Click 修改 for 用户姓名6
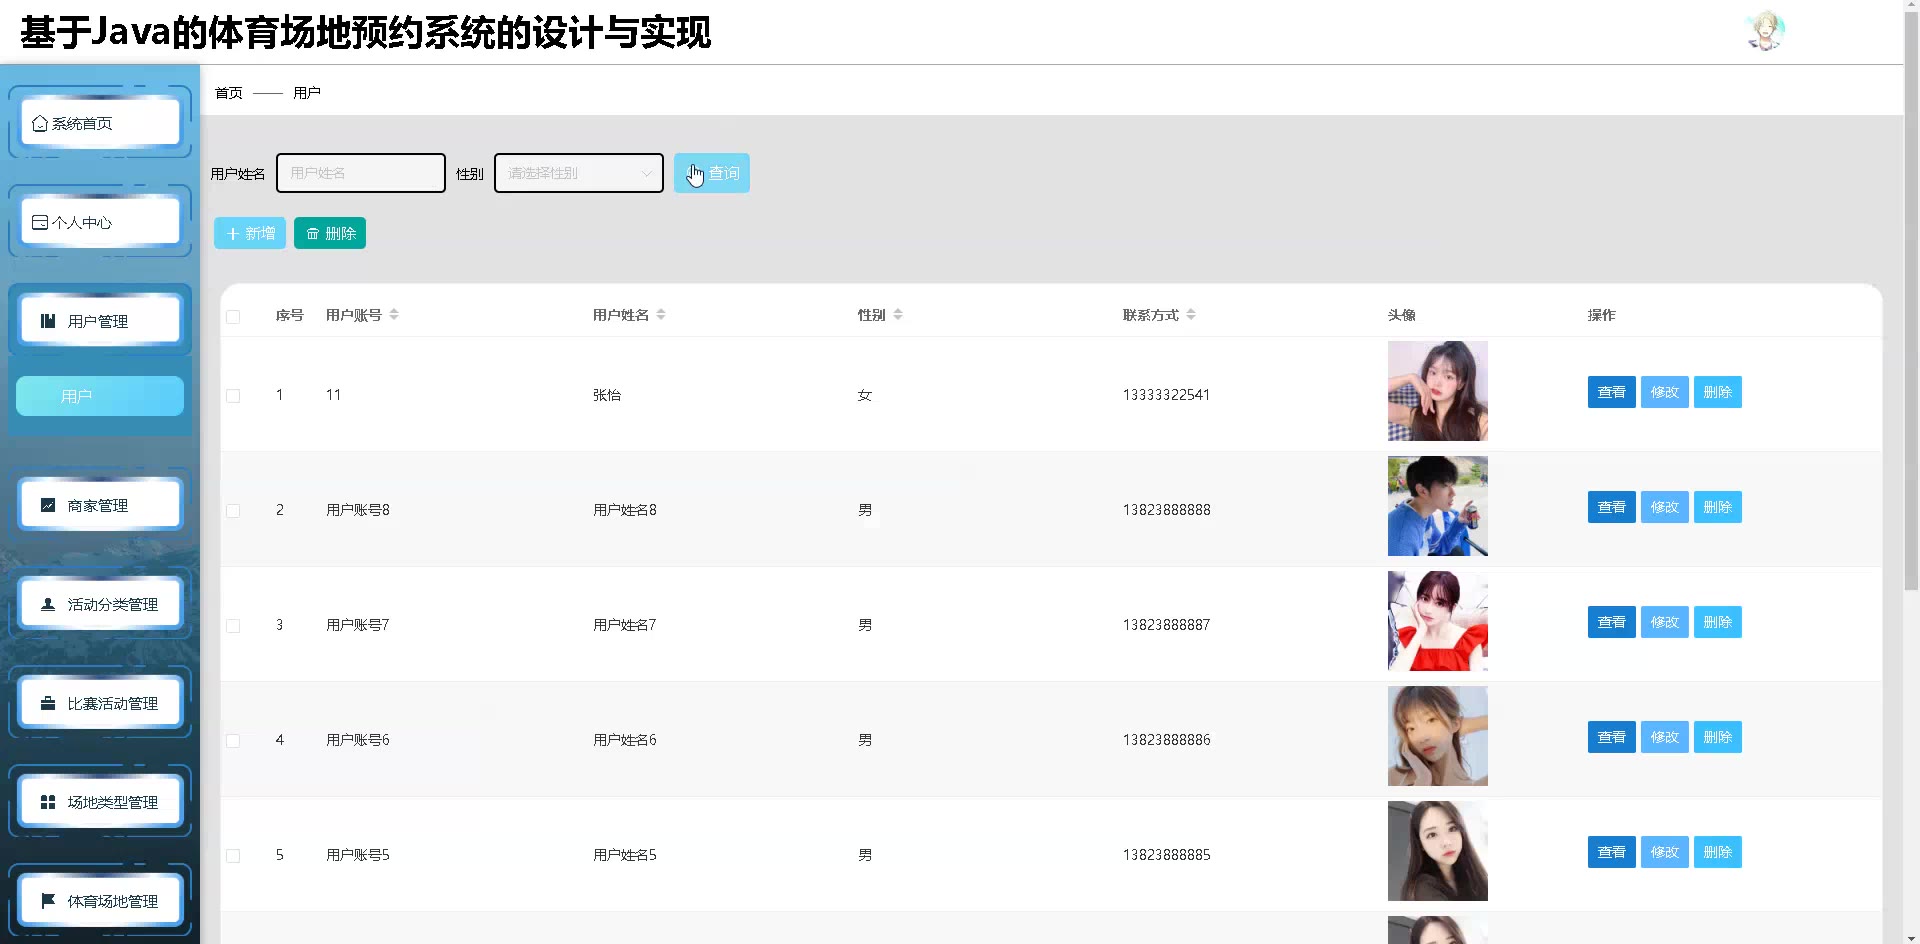The width and height of the screenshot is (1920, 944). coord(1665,737)
